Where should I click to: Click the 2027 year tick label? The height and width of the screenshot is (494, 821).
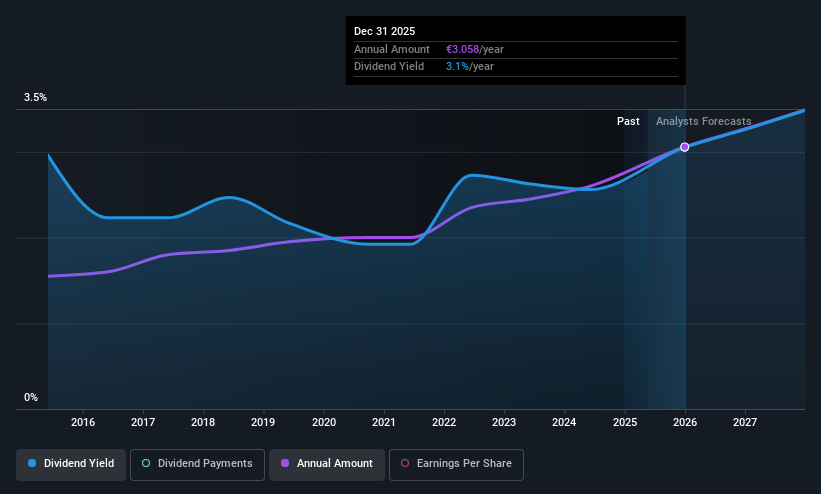click(x=745, y=422)
